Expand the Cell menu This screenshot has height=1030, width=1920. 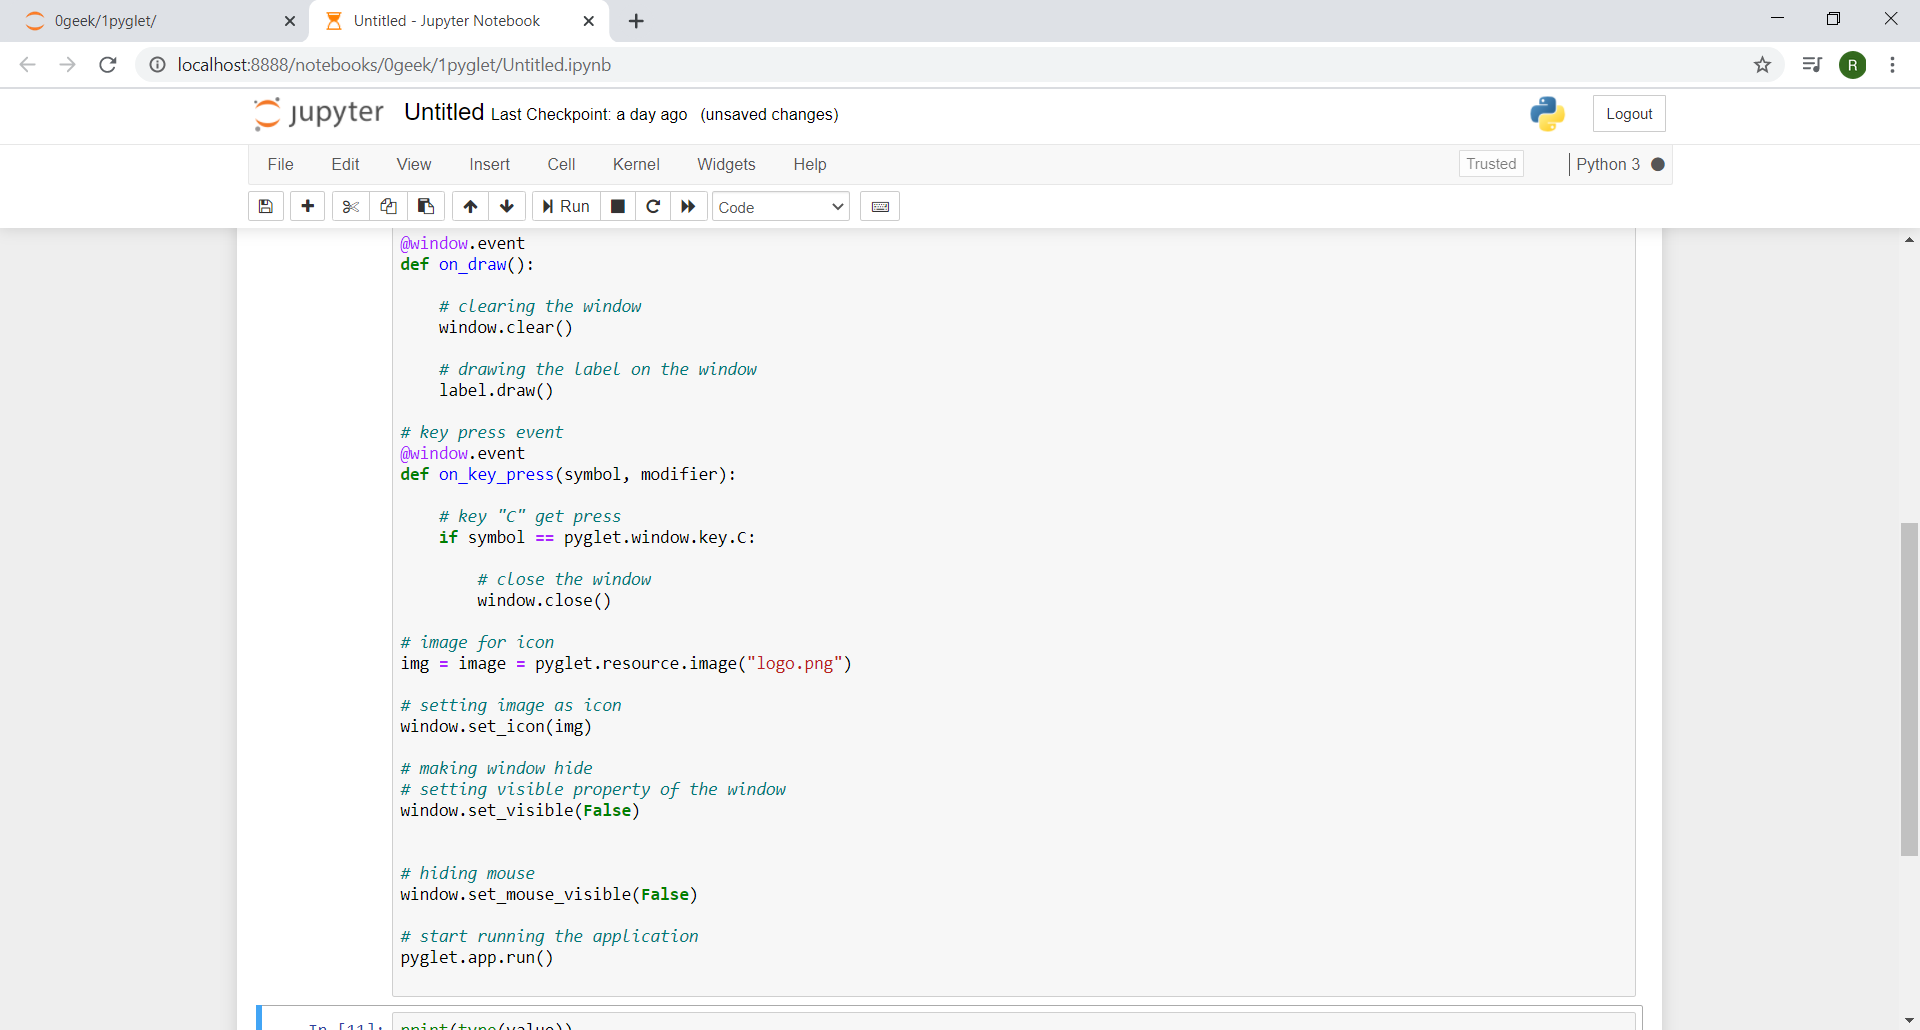(561, 165)
